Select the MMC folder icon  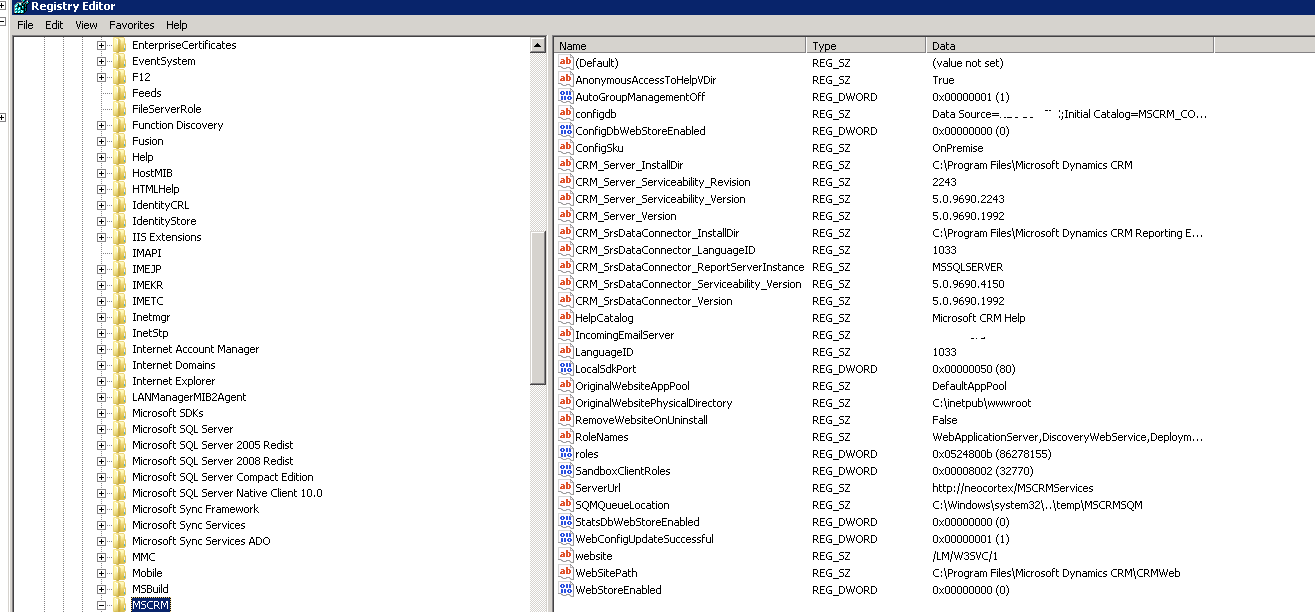pos(120,557)
